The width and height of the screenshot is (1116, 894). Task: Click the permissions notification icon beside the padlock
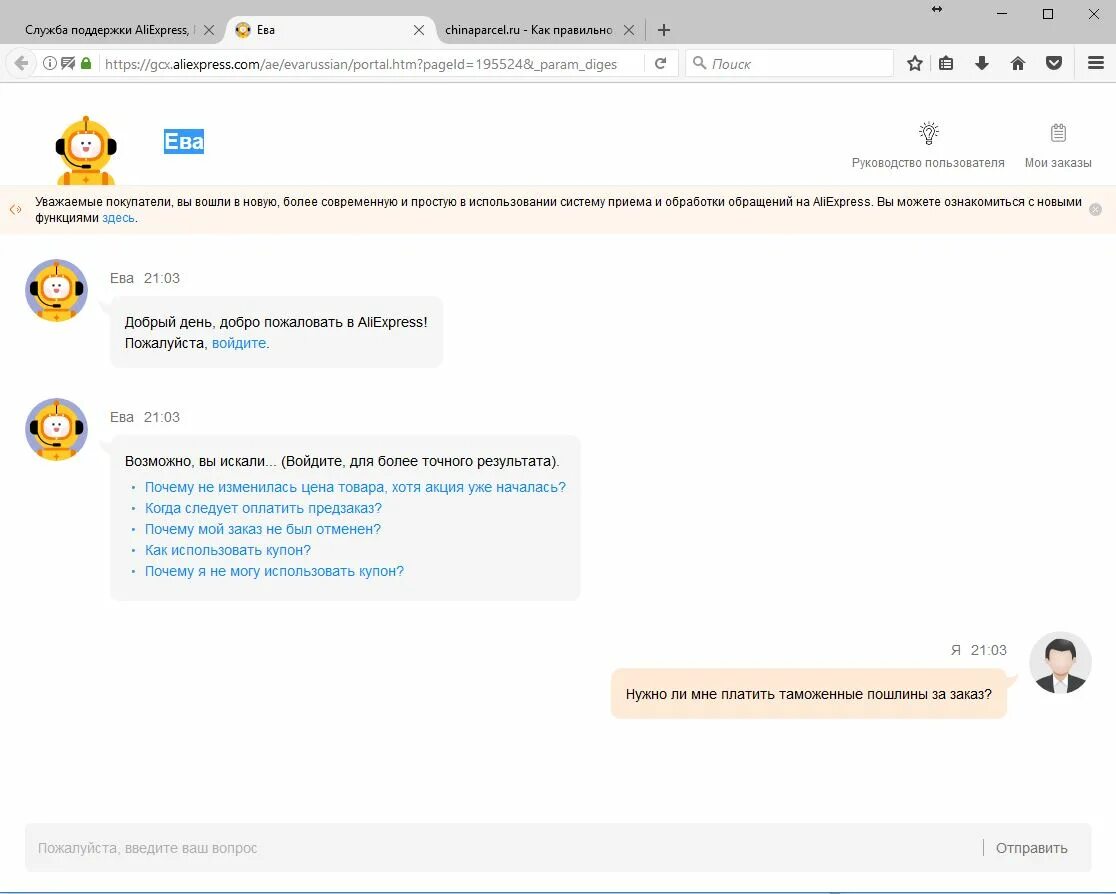[68, 63]
